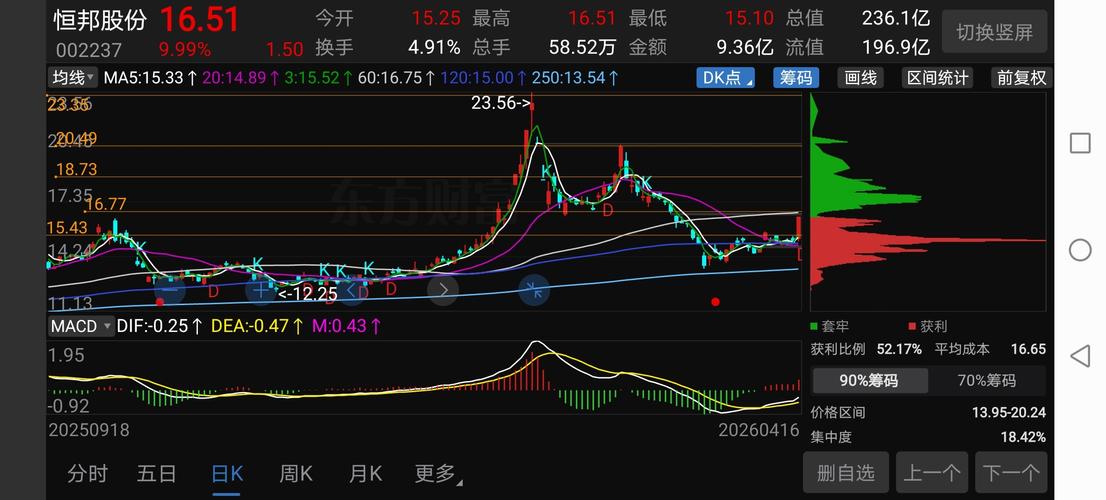Image resolution: width=1106 pixels, height=500 pixels.
Task: Tap the MA5:15.33 moving average label
Action: pyautogui.click(x=151, y=78)
